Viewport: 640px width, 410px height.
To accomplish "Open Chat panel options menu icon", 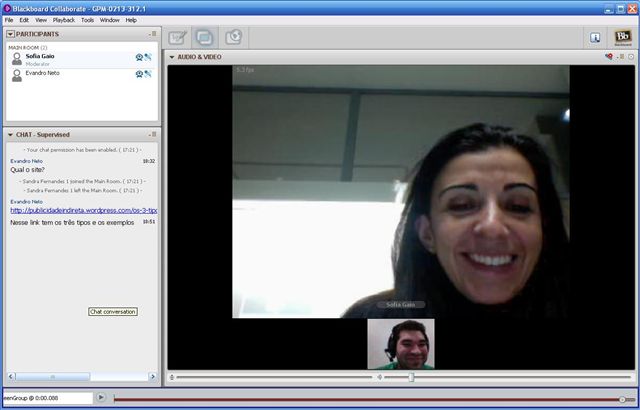I will (x=153, y=134).
